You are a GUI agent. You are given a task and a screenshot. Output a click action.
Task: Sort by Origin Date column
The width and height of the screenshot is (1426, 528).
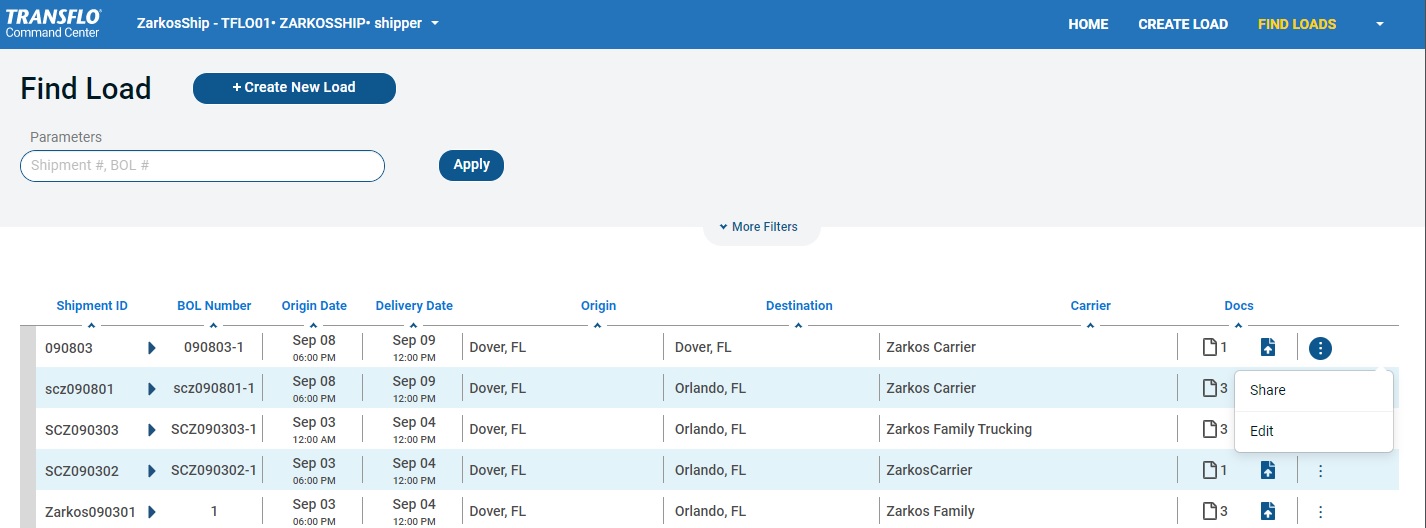[x=314, y=306]
